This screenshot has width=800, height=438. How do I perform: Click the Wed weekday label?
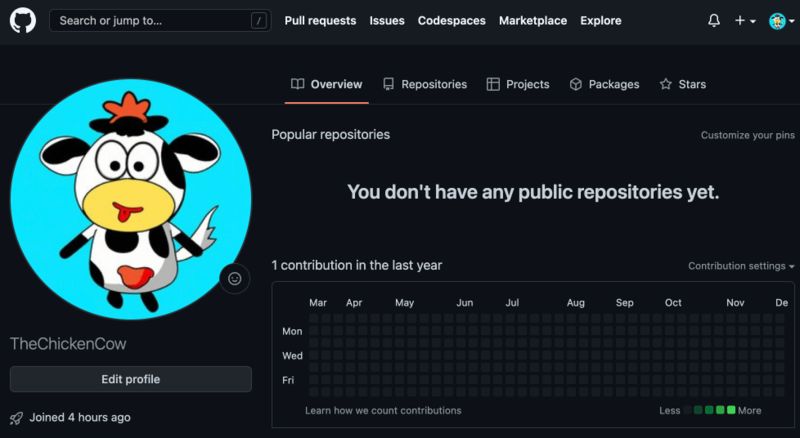pos(292,356)
